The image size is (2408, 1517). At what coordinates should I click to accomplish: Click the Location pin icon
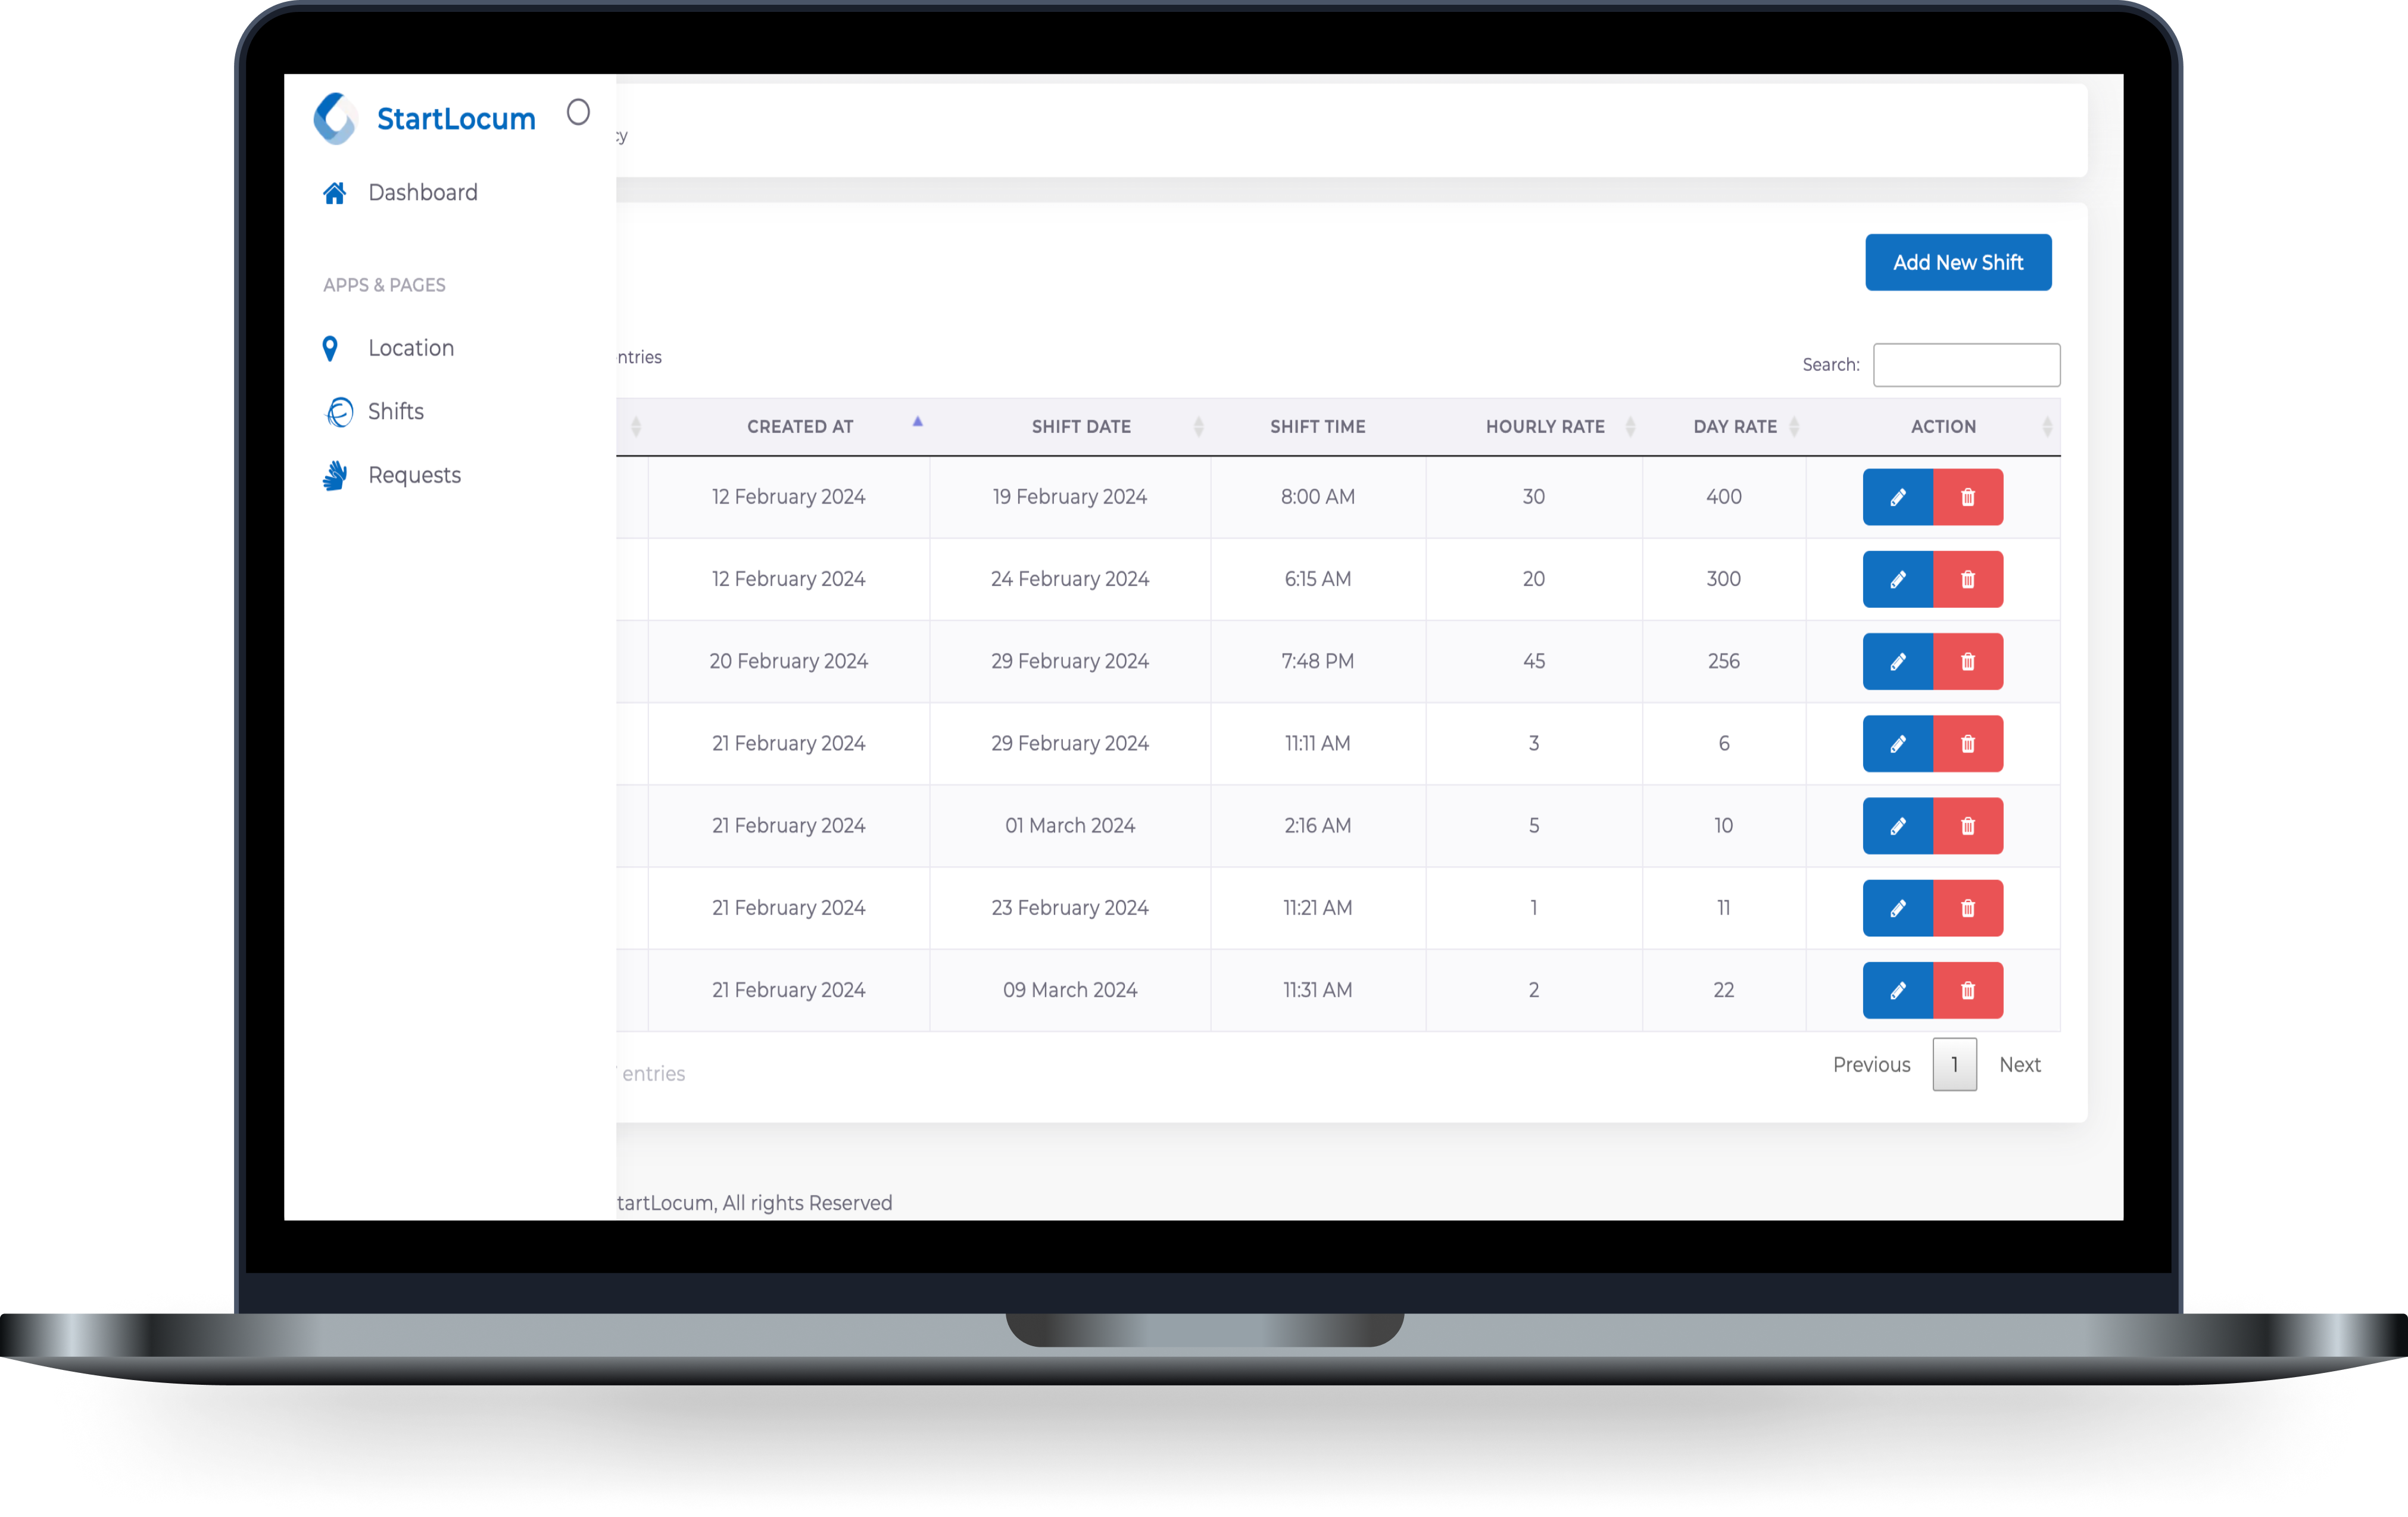pos(330,348)
